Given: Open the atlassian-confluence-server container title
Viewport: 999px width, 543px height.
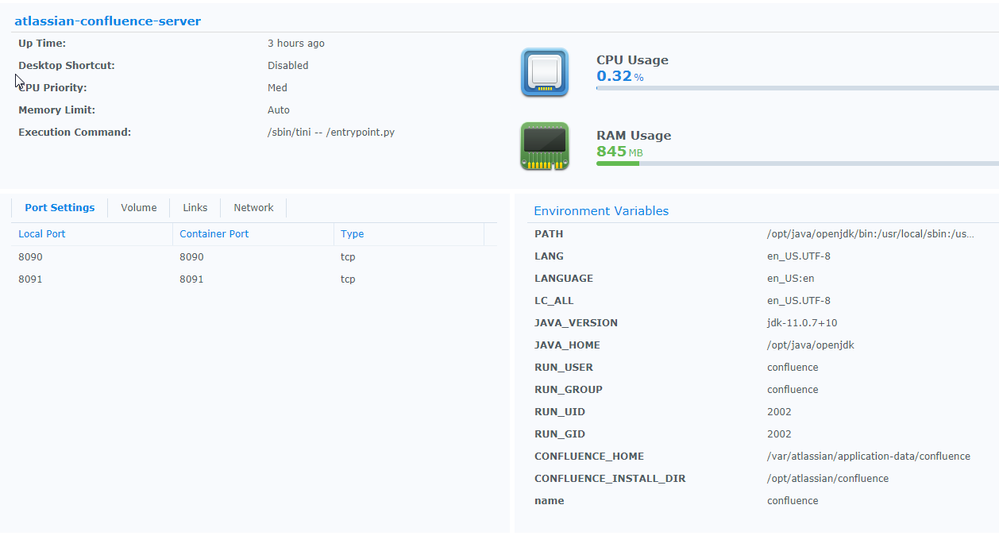Looking at the screenshot, I should 108,21.
